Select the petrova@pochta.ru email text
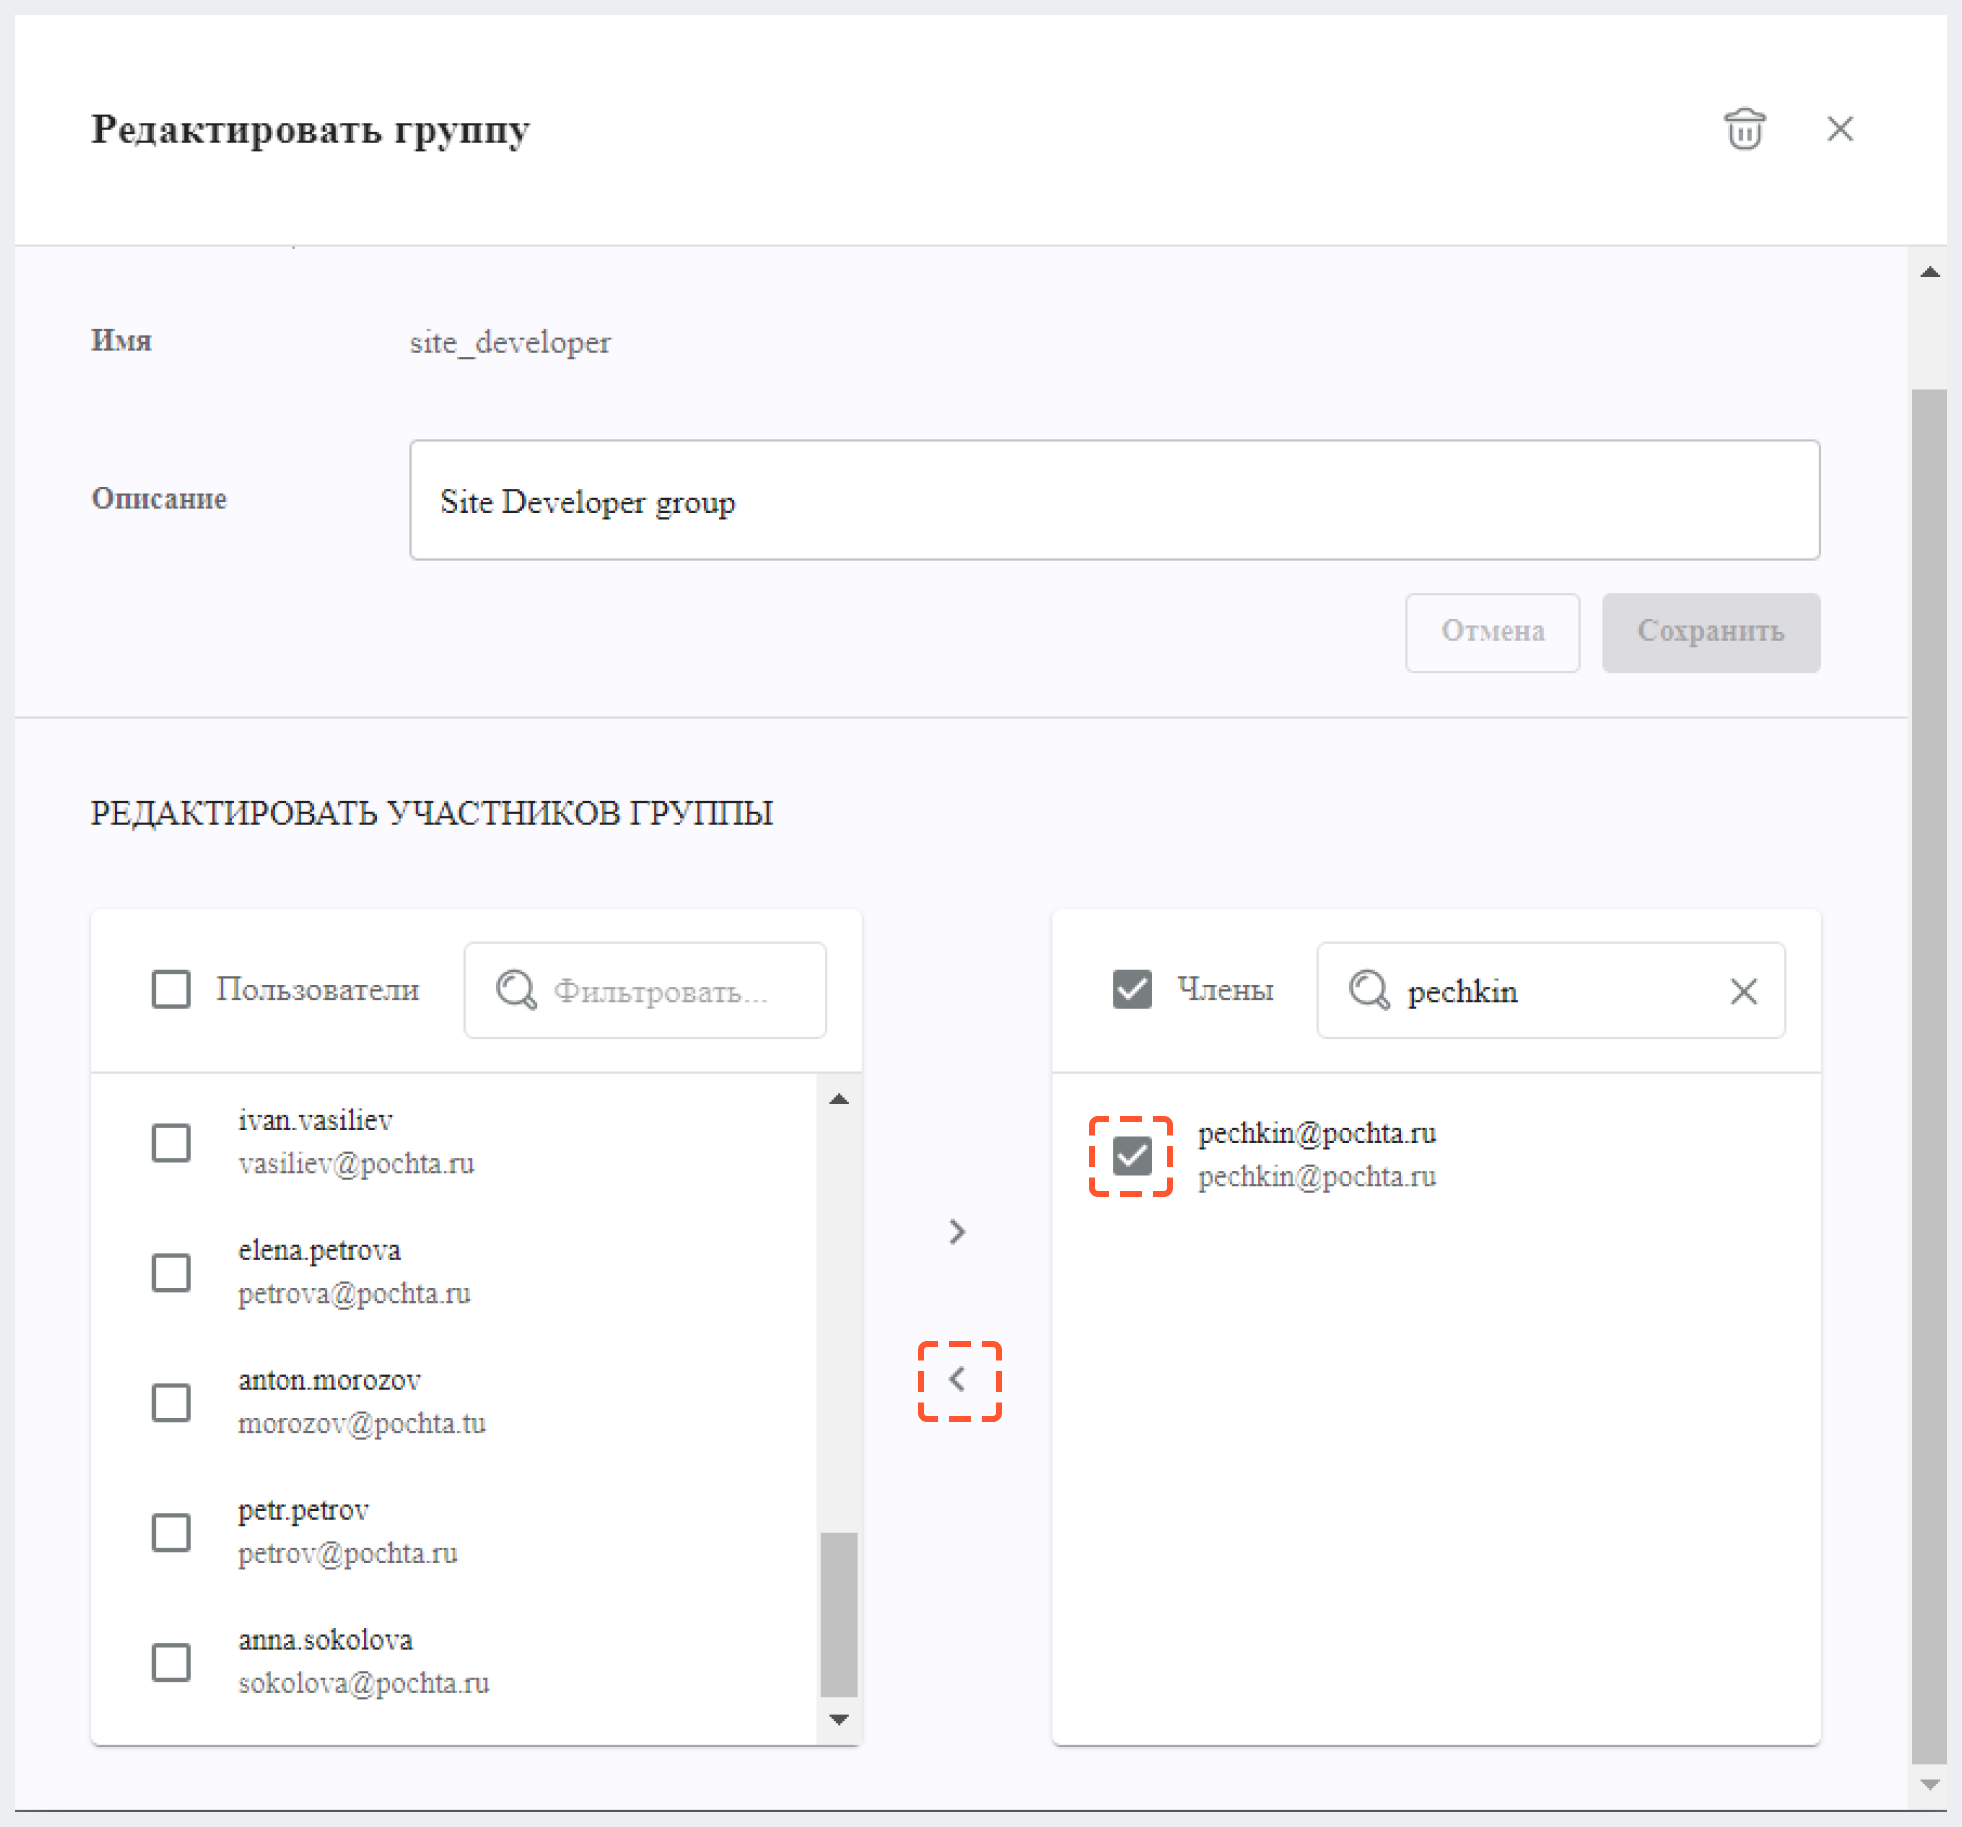Screen dimensions: 1962x1827 [354, 1294]
